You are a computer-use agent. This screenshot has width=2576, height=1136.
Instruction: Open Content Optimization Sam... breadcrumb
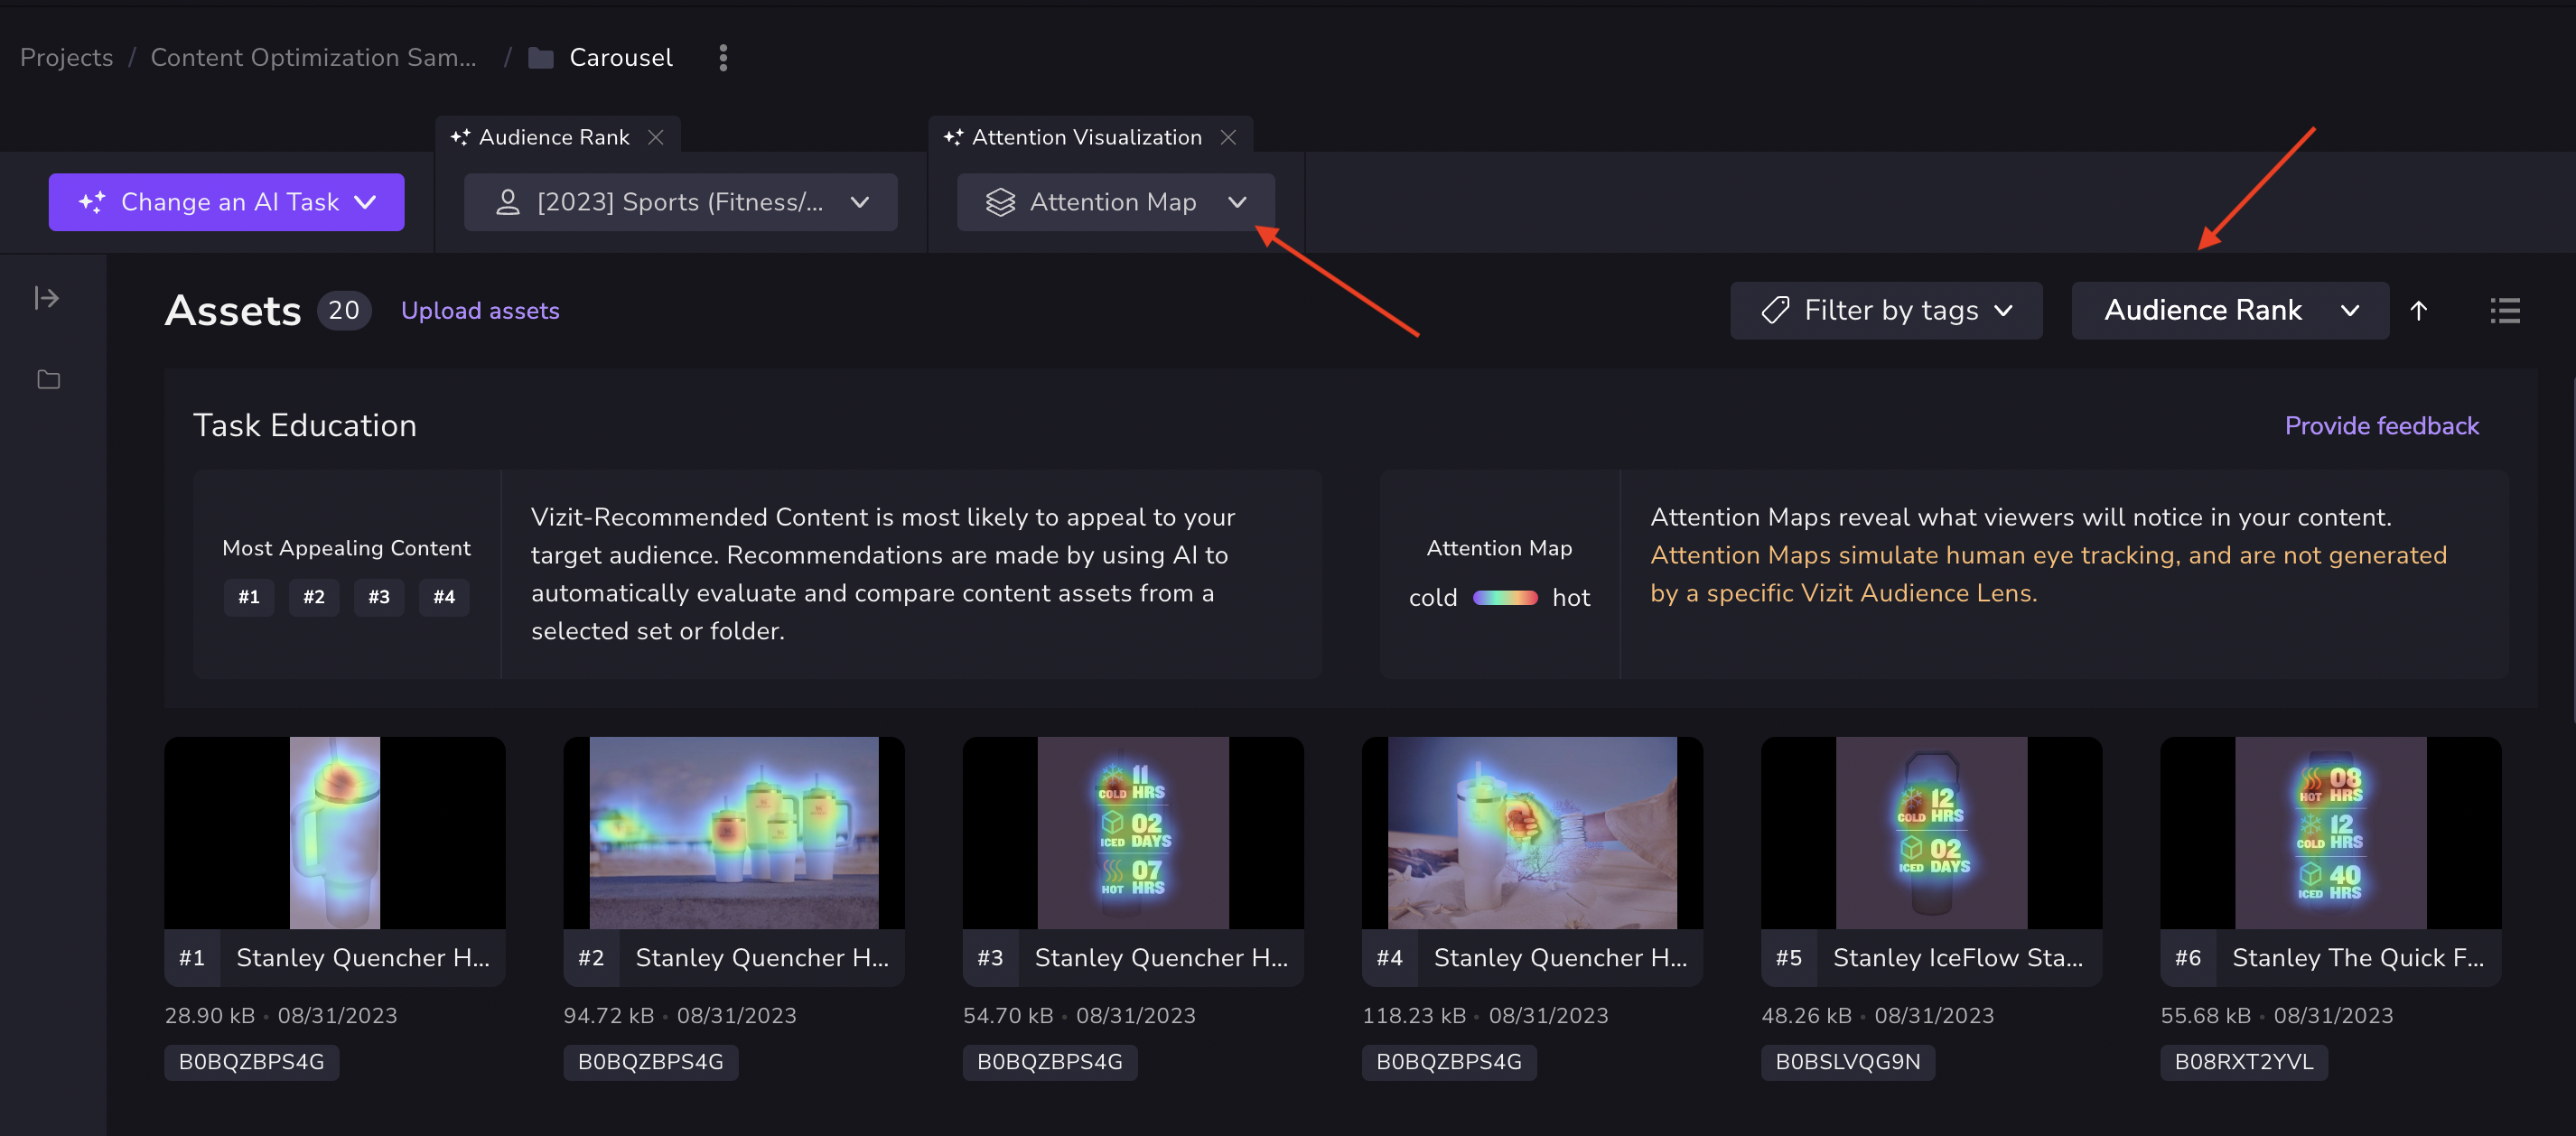[313, 58]
